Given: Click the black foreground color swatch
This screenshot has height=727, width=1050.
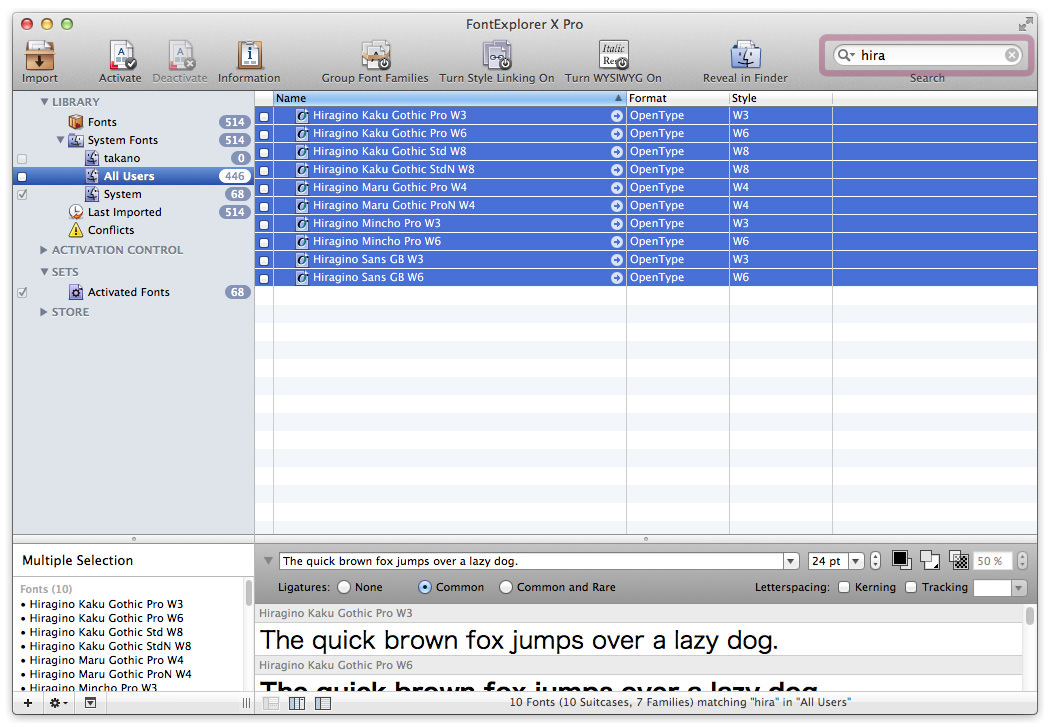Looking at the screenshot, I should (x=901, y=560).
